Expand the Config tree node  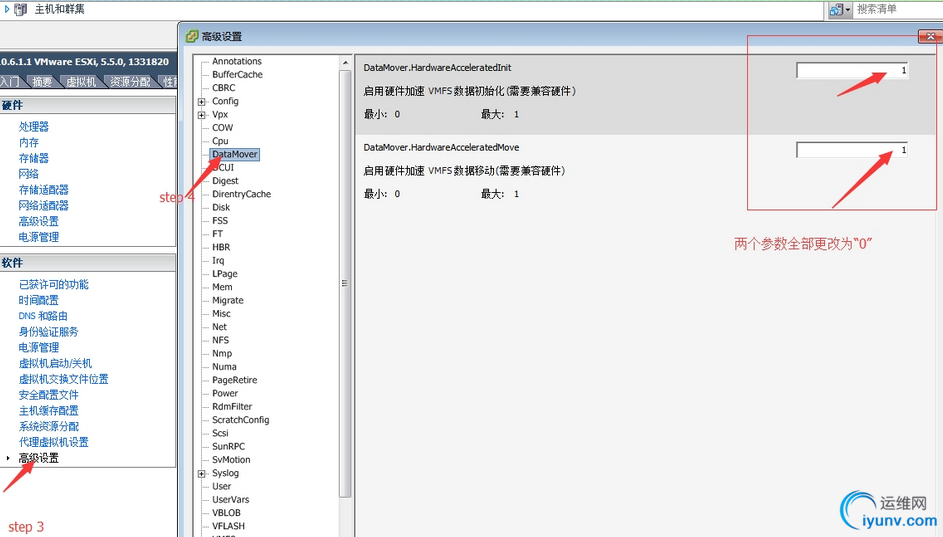click(201, 102)
